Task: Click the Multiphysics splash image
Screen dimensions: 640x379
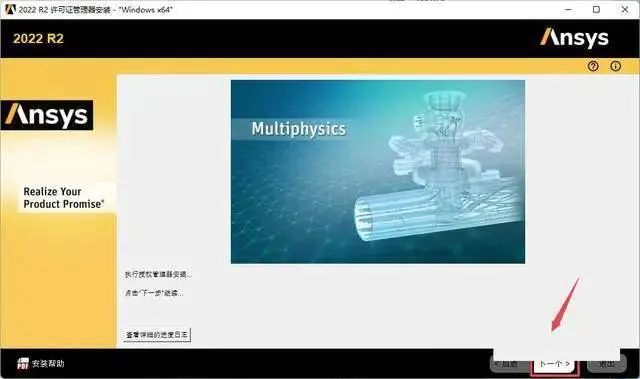Action: tap(378, 172)
